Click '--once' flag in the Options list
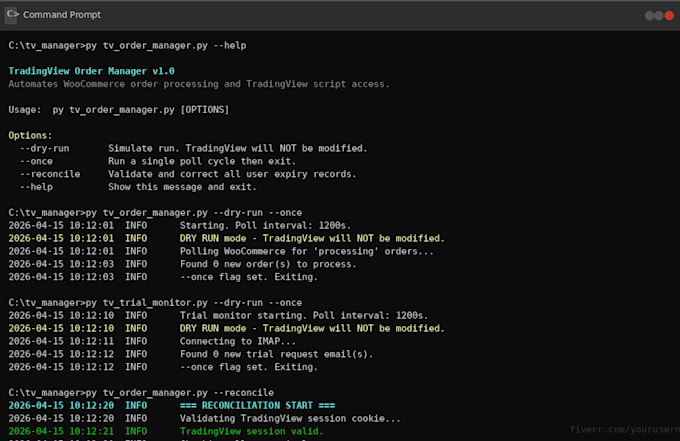 (36, 161)
